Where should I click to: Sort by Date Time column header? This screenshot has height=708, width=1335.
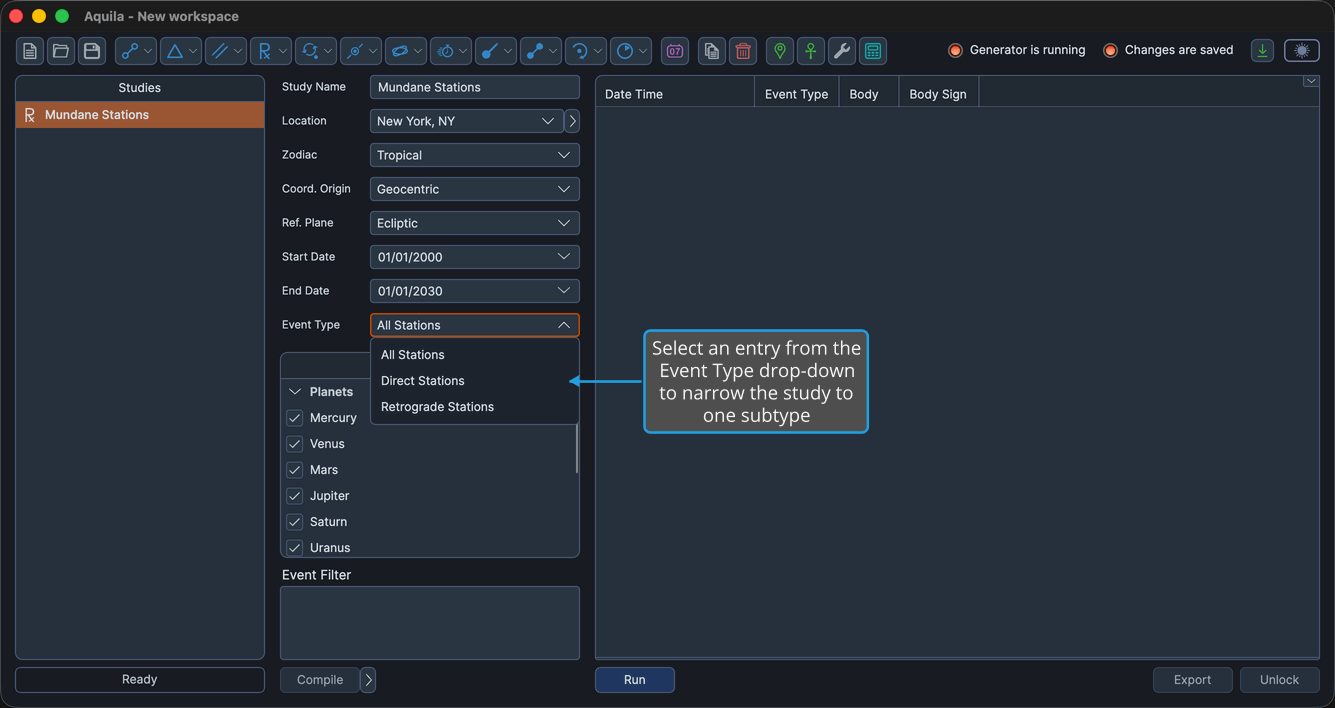coord(675,94)
